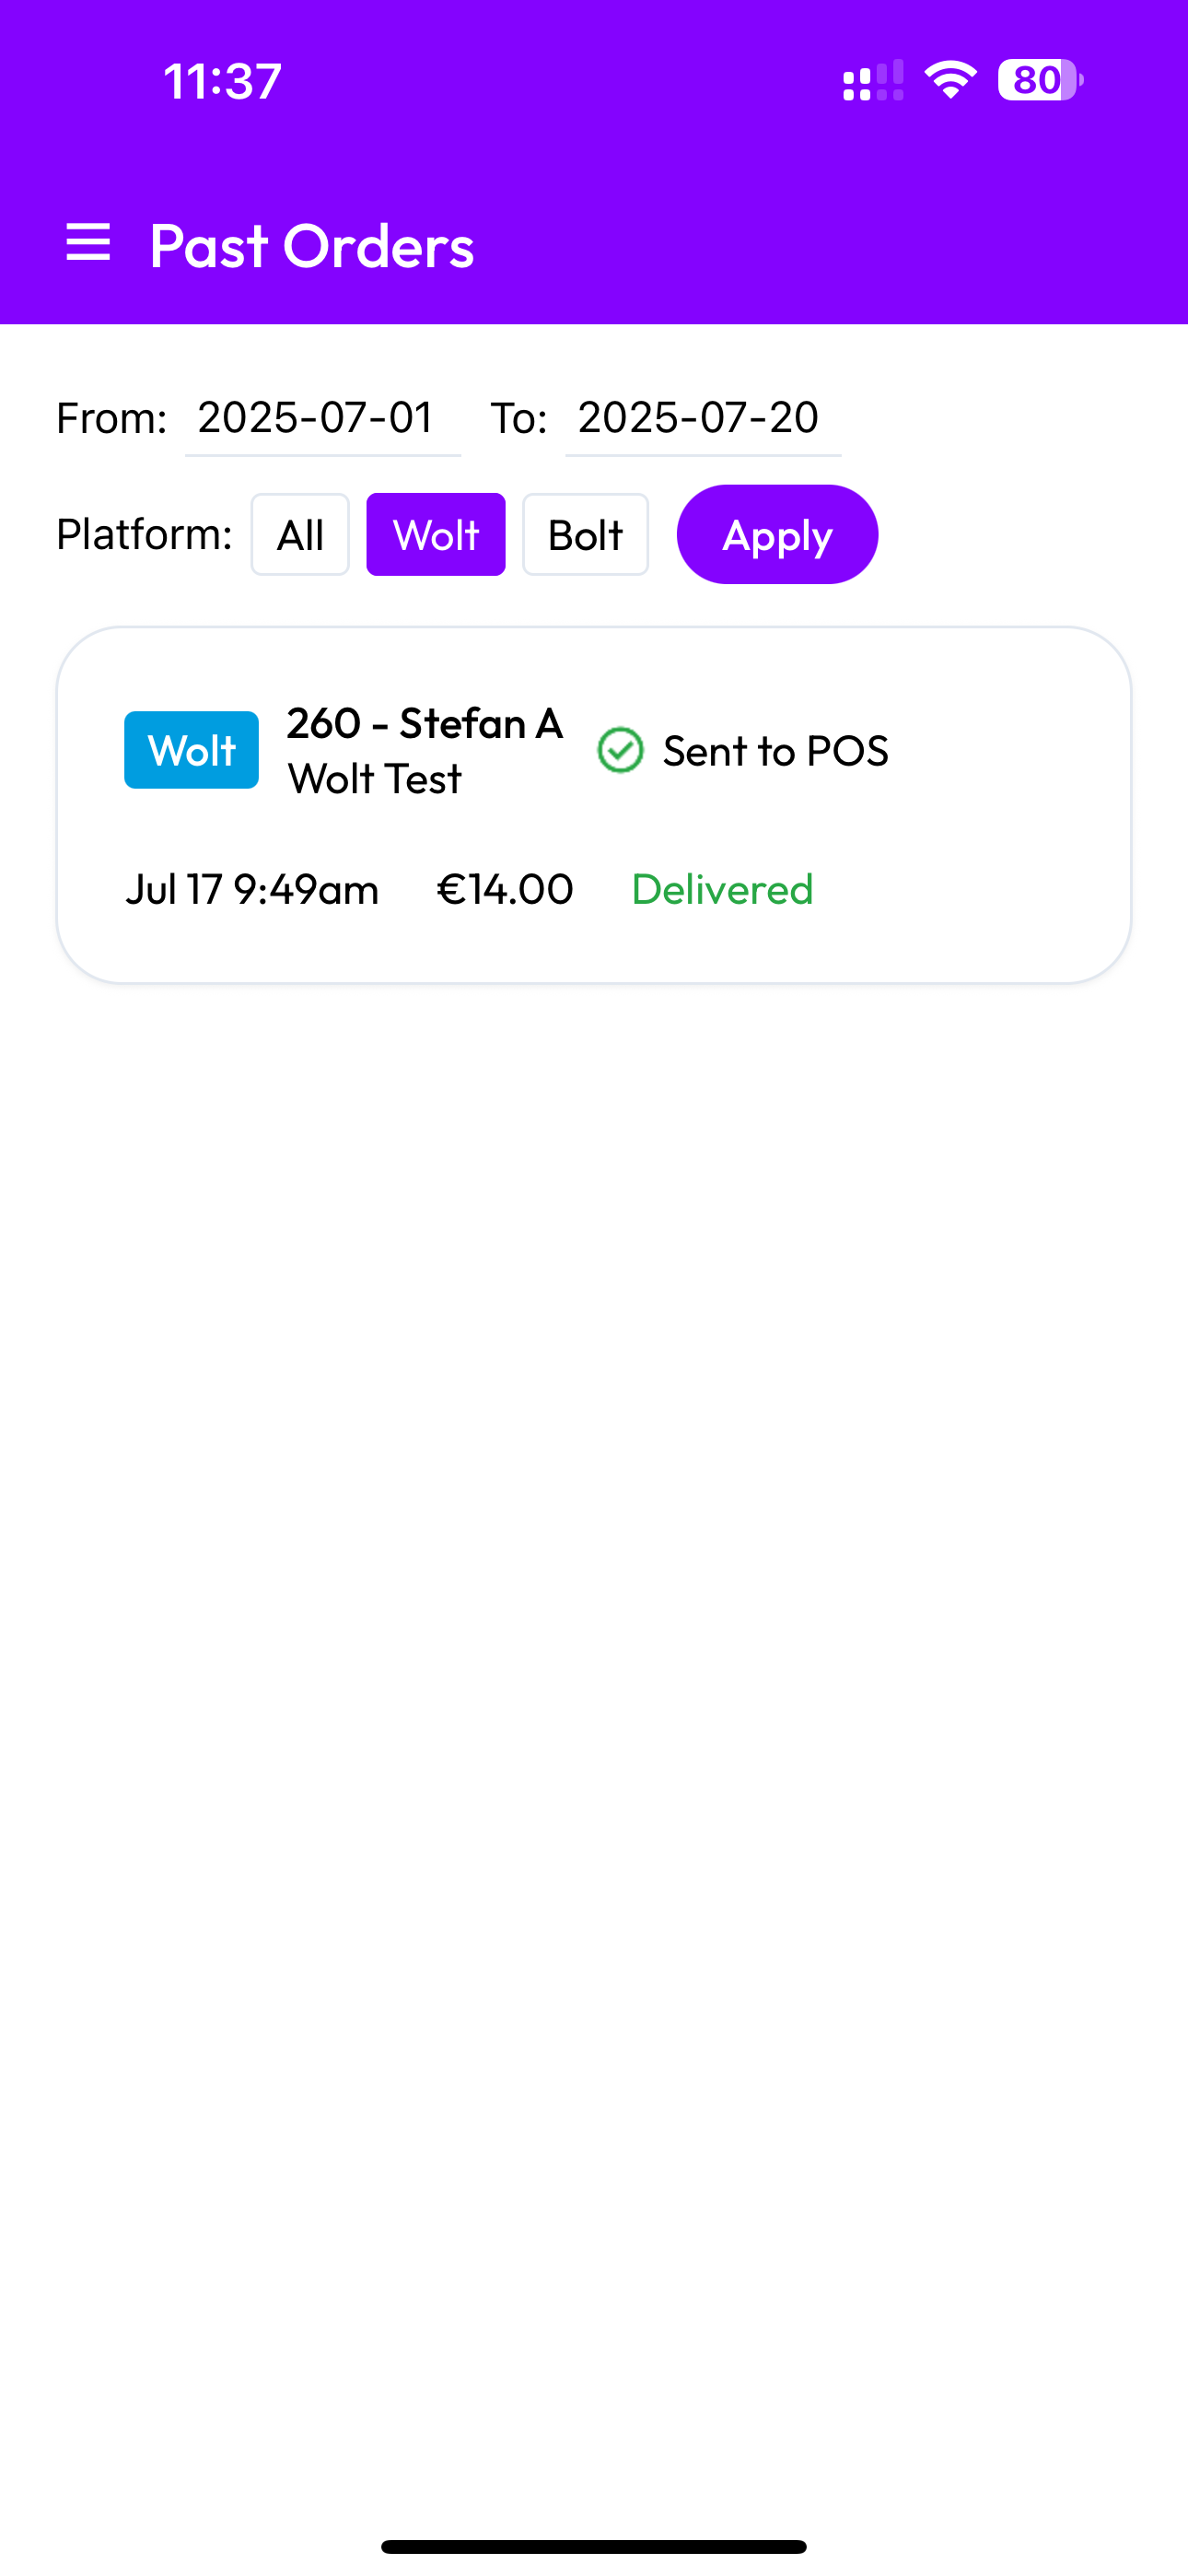
Task: Select the Bolt platform filter
Action: coord(585,535)
